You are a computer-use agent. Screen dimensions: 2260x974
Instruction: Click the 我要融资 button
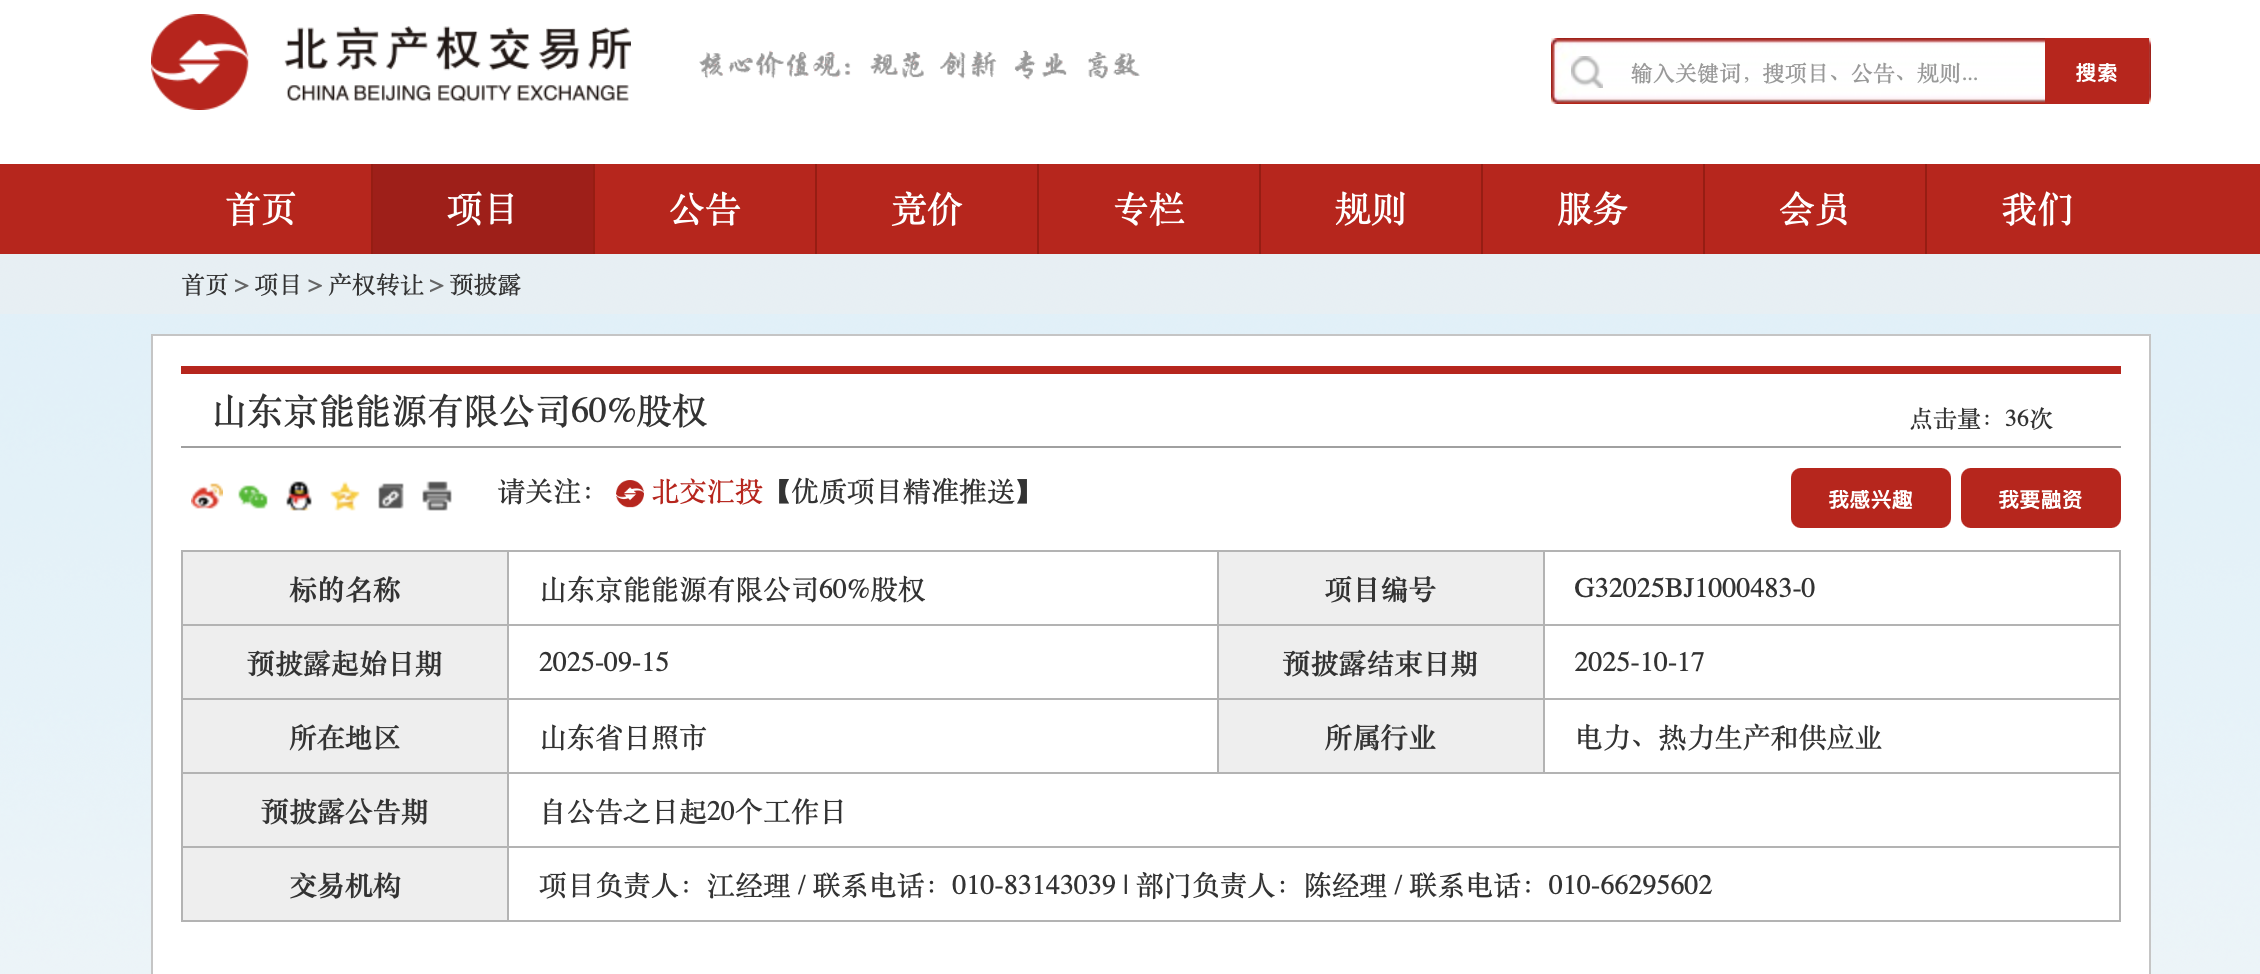(x=2040, y=498)
